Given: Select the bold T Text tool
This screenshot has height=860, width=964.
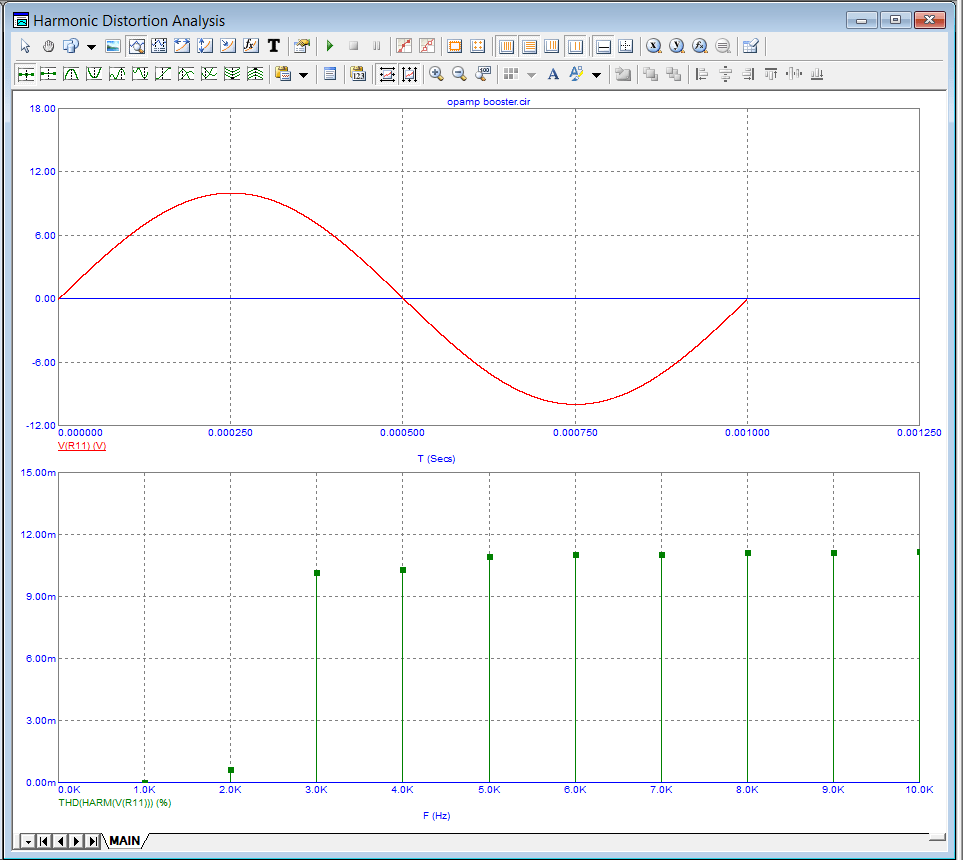Looking at the screenshot, I should pos(274,46).
